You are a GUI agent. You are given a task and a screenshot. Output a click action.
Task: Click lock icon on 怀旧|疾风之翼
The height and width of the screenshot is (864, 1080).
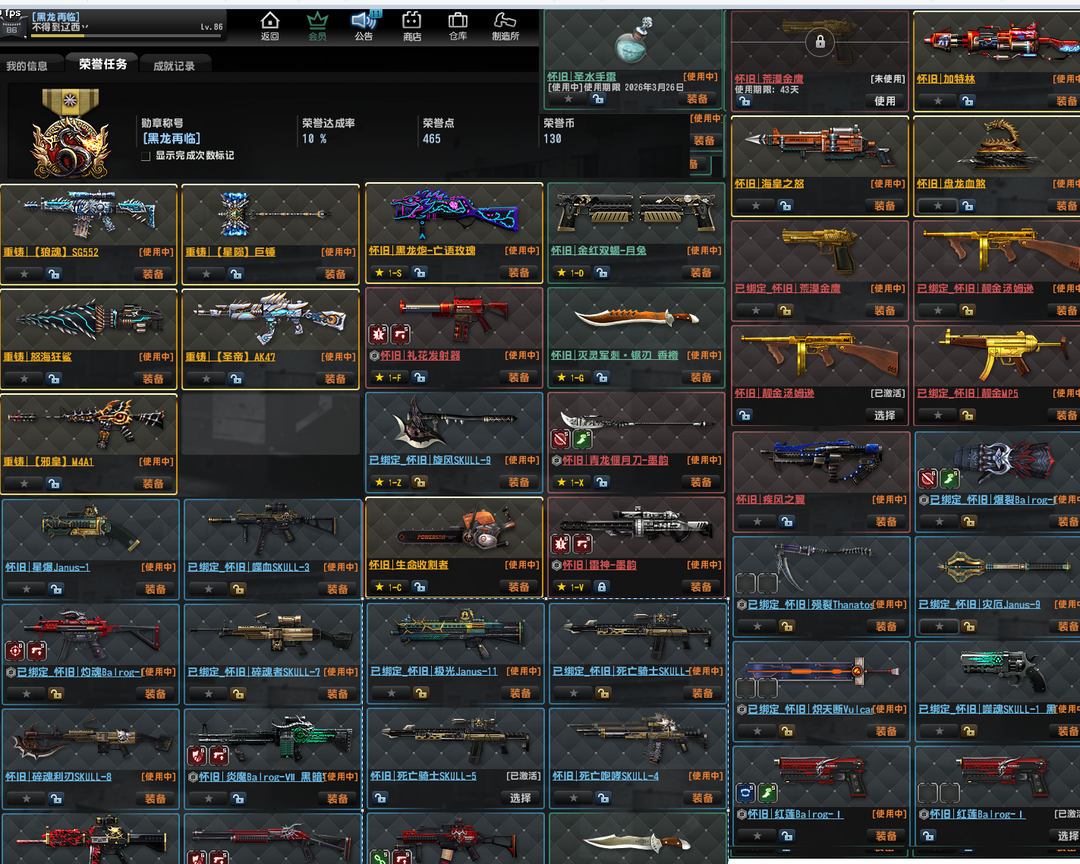point(786,522)
